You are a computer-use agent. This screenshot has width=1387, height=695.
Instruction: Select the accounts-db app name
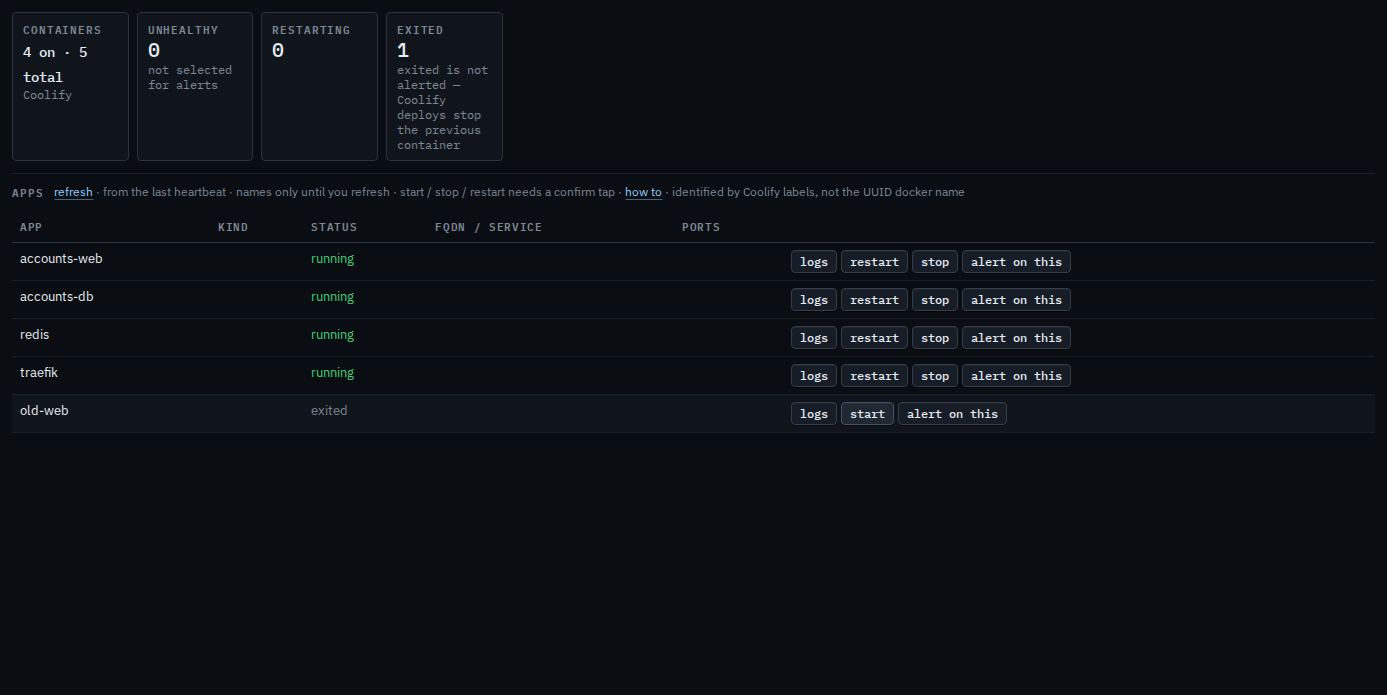pyautogui.click(x=57, y=297)
